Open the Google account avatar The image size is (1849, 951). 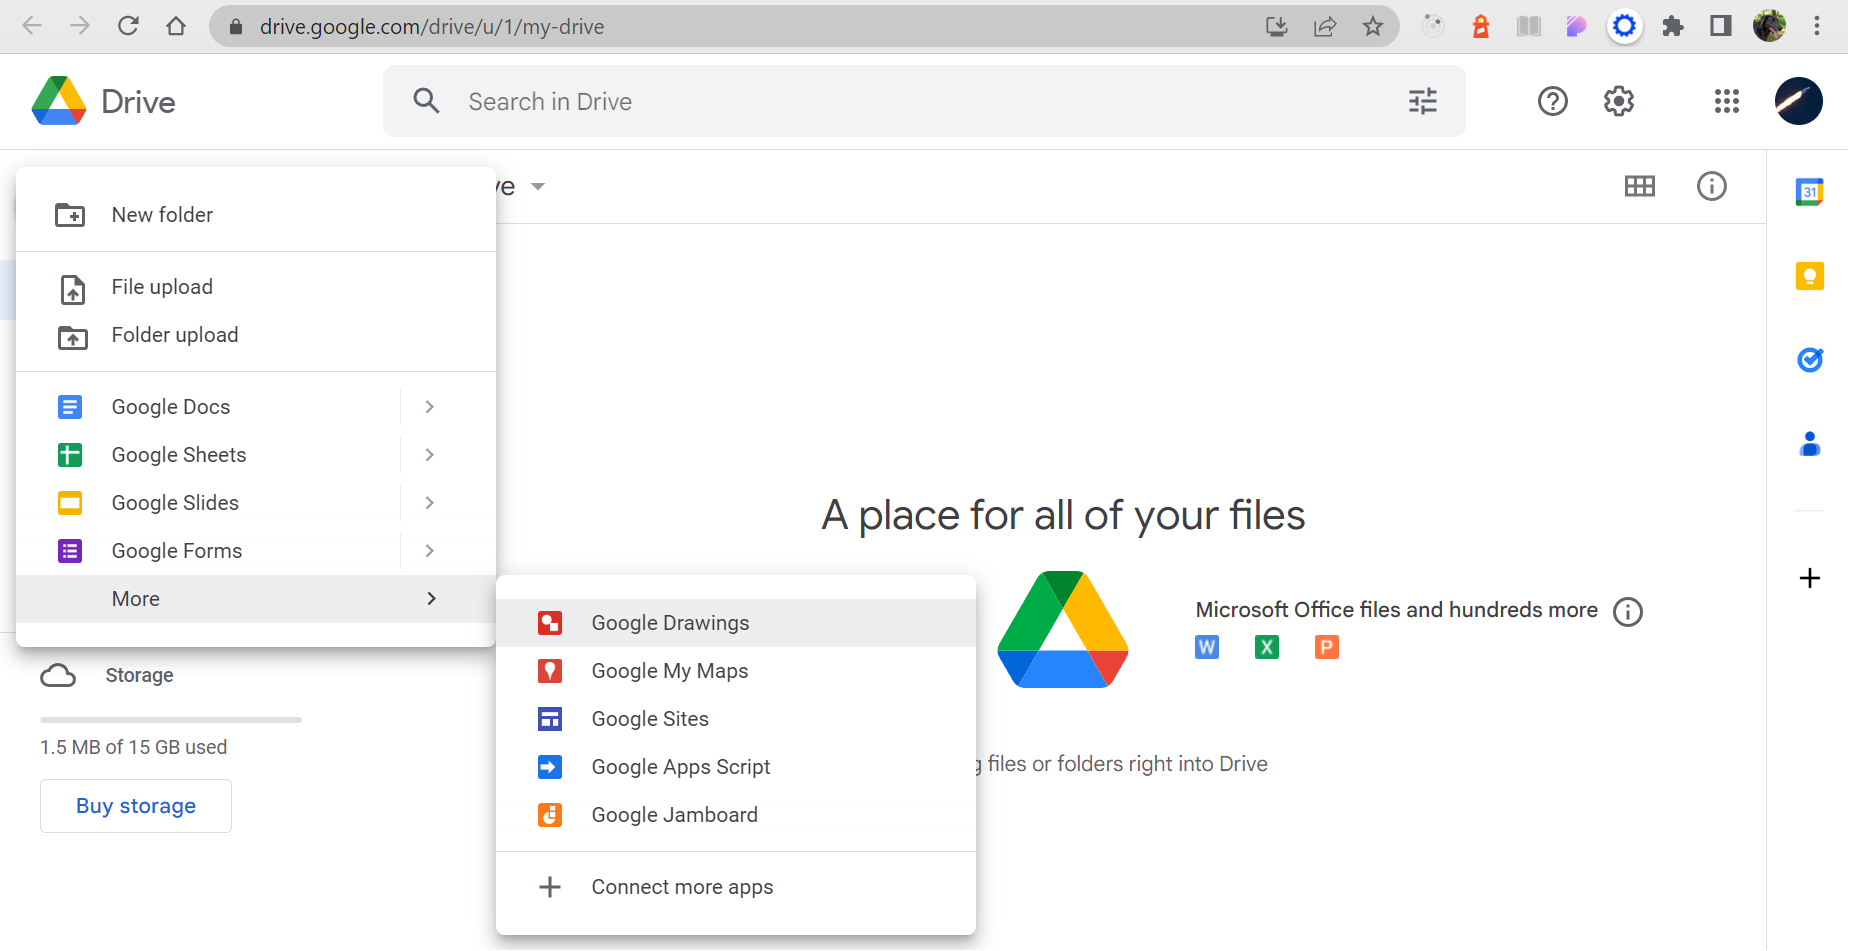(x=1798, y=101)
